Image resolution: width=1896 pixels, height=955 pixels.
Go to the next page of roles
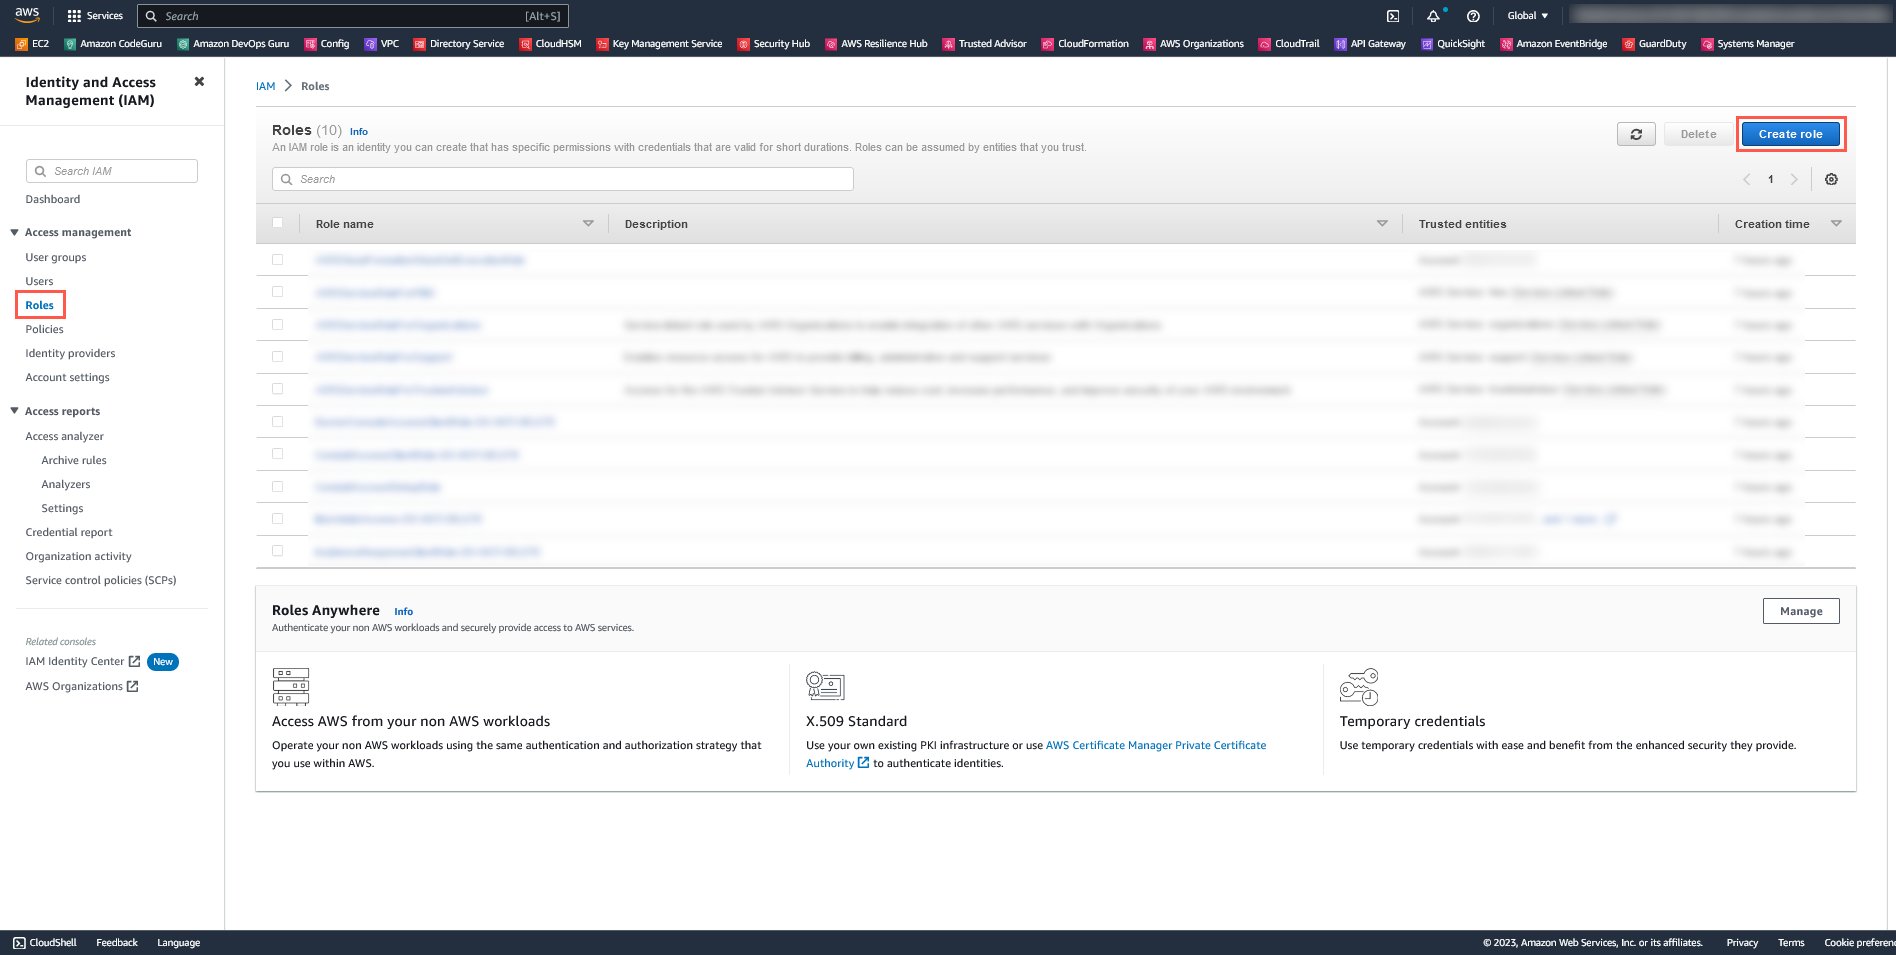tap(1794, 179)
